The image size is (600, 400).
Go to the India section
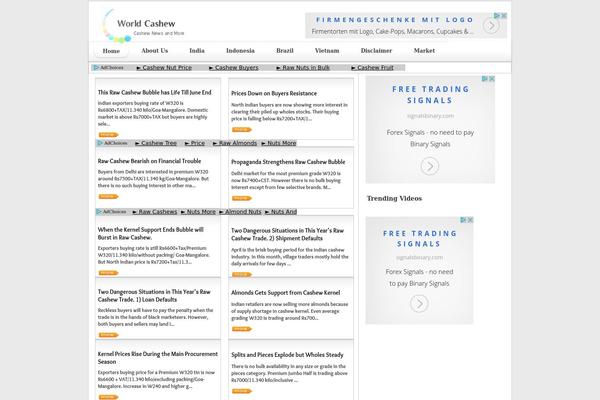[197, 51]
